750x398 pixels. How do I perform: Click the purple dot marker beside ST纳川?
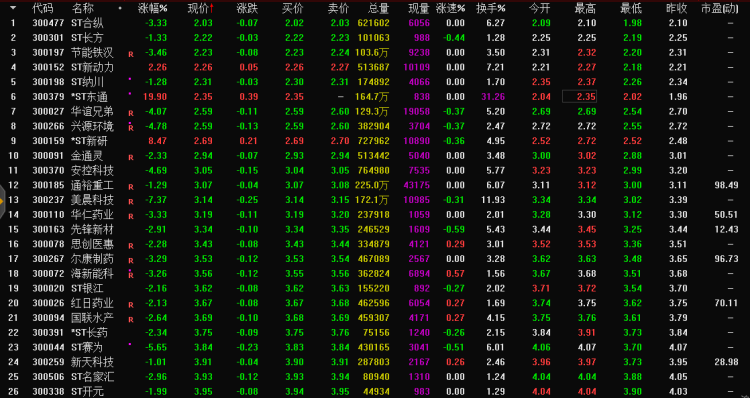click(130, 78)
